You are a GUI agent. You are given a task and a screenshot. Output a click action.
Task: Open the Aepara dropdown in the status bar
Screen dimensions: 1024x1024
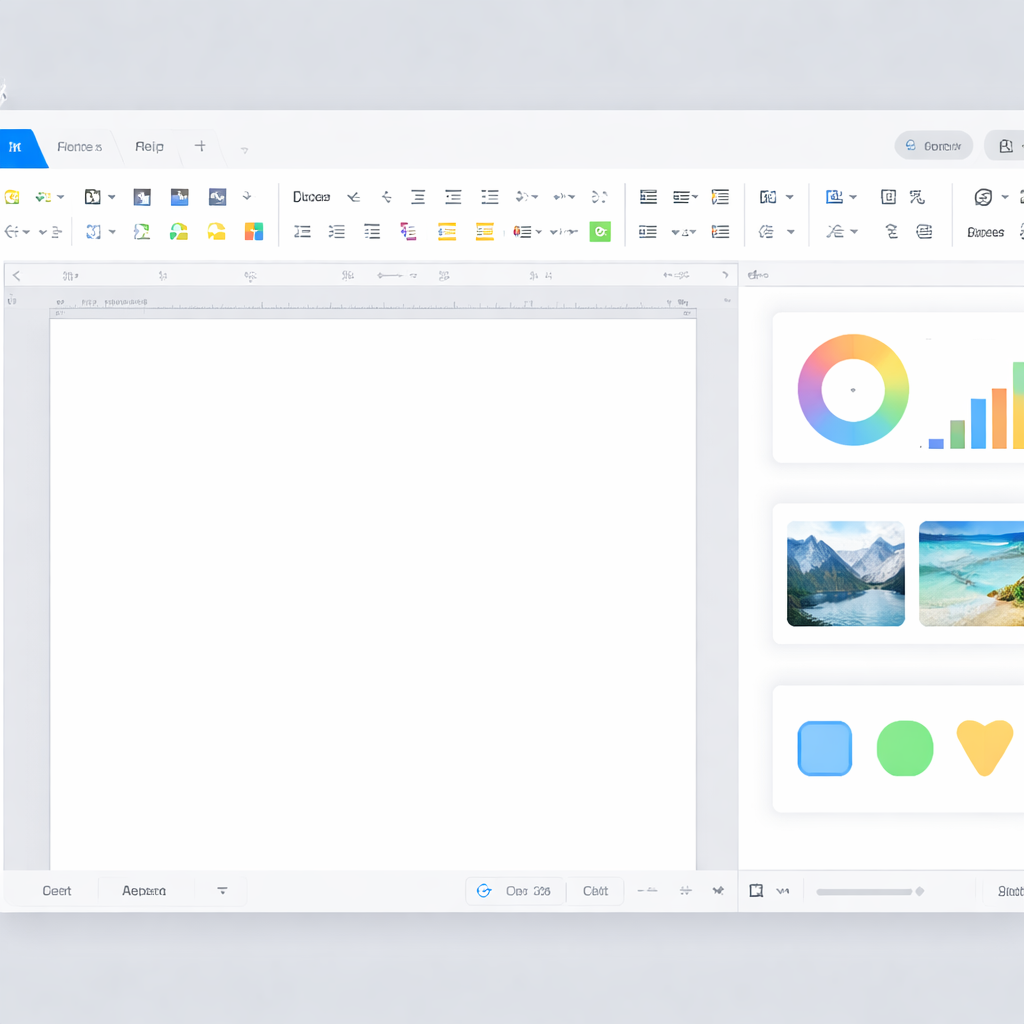pyautogui.click(x=222, y=891)
